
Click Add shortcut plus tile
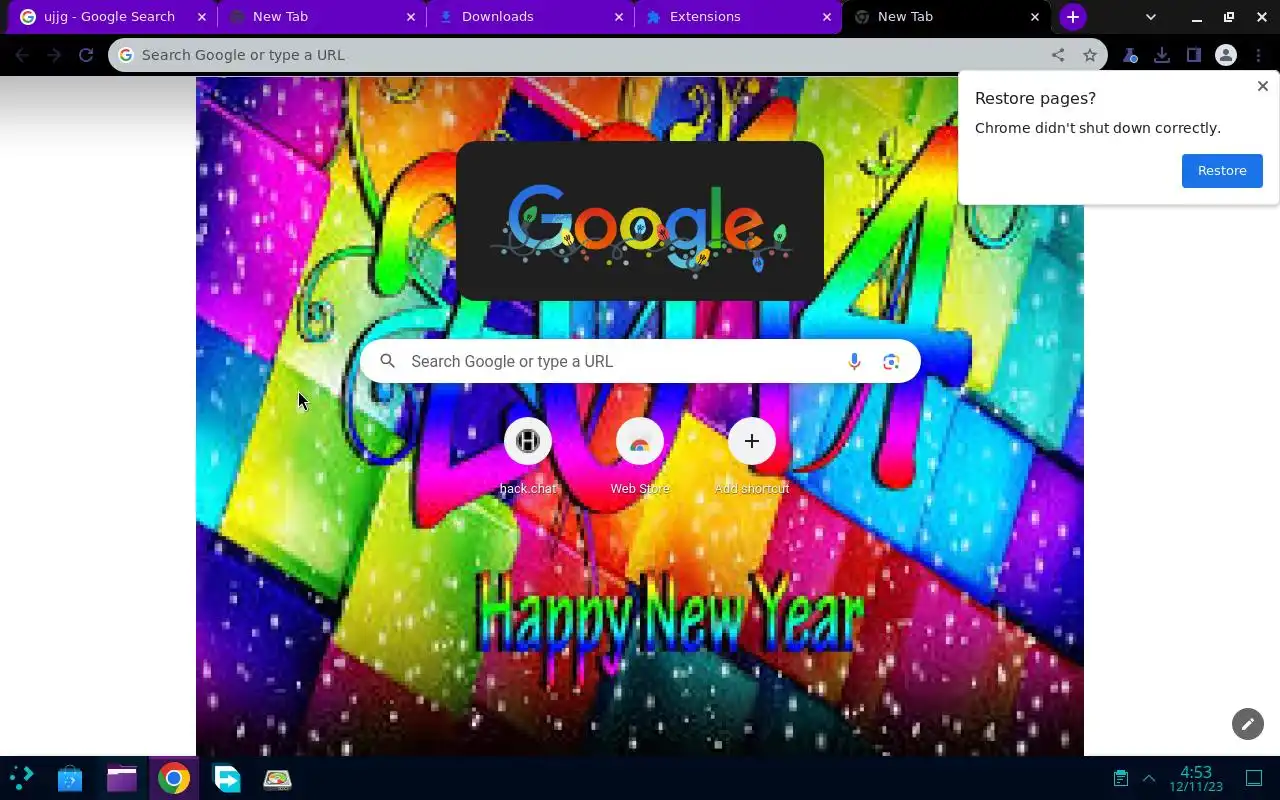tap(752, 456)
